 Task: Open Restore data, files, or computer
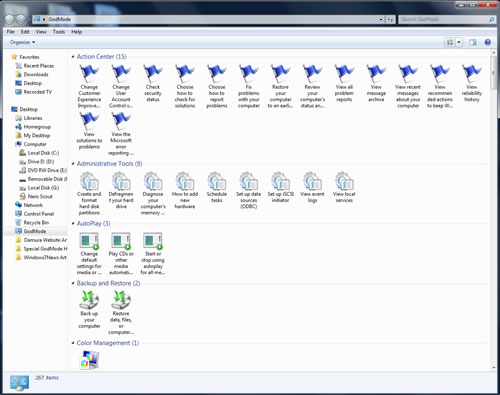point(121,313)
